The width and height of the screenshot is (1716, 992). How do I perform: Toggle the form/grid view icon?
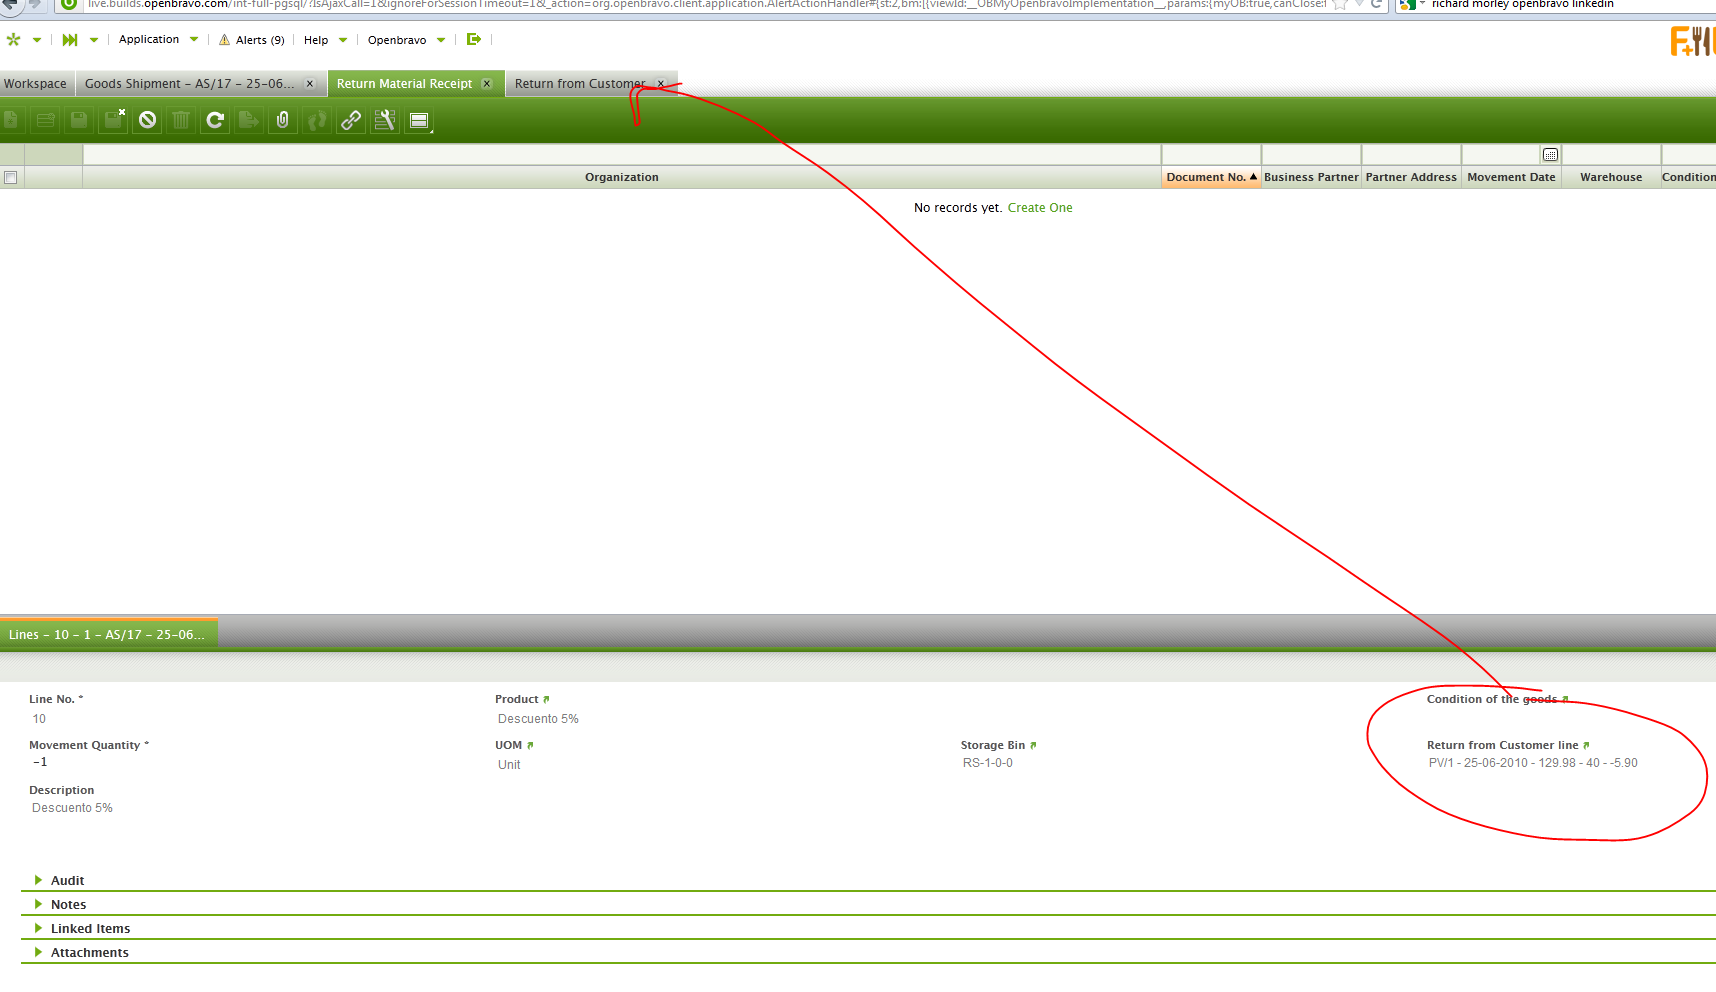(x=419, y=121)
